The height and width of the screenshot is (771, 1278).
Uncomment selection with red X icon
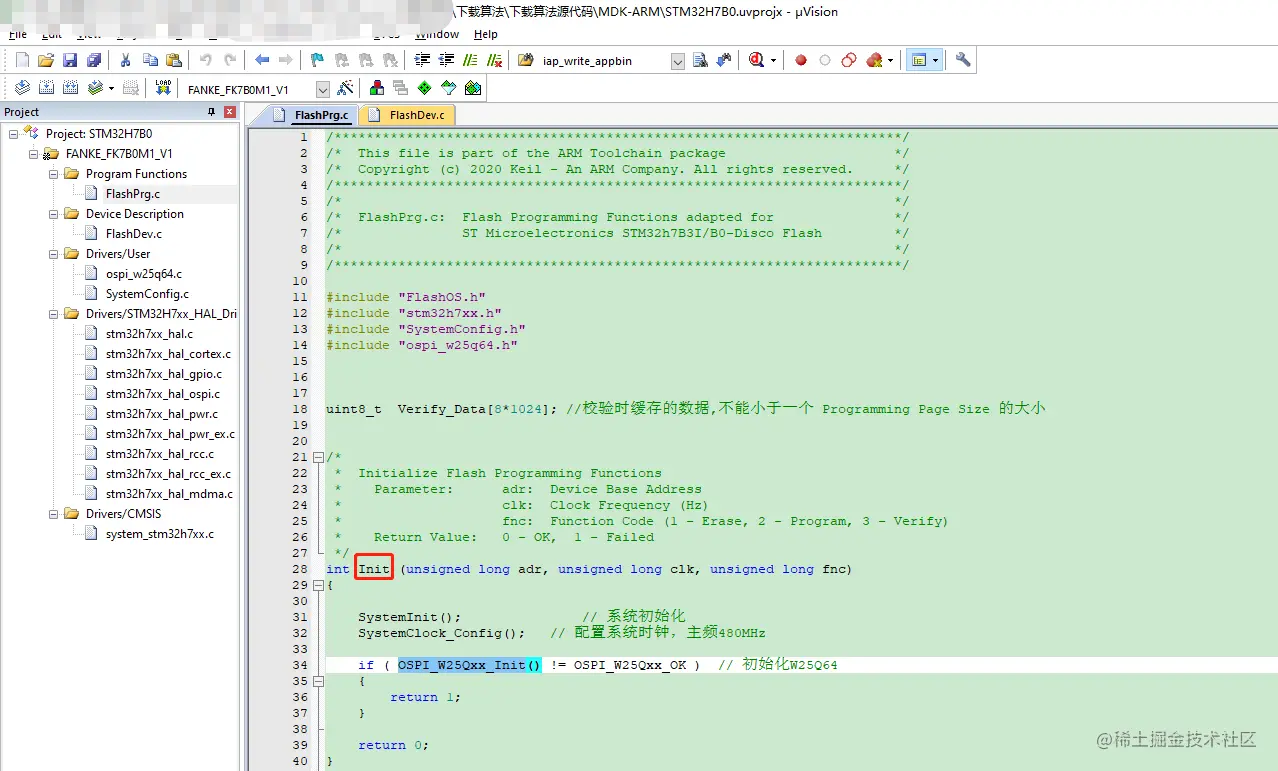(x=494, y=60)
